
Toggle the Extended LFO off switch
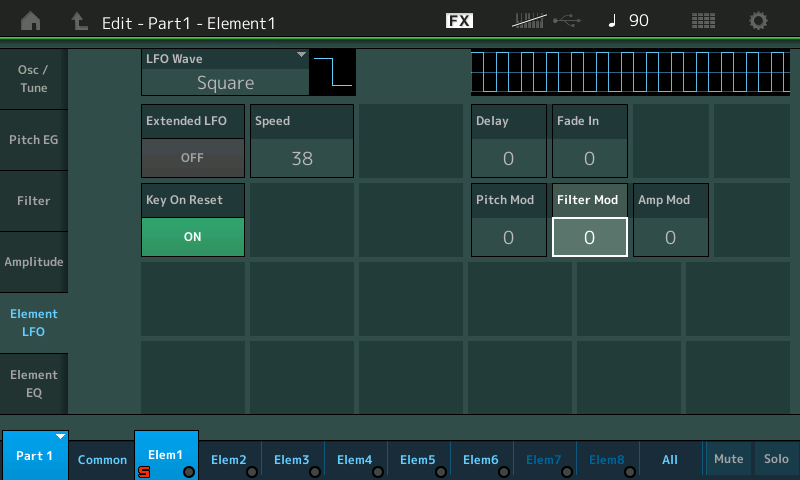point(192,158)
